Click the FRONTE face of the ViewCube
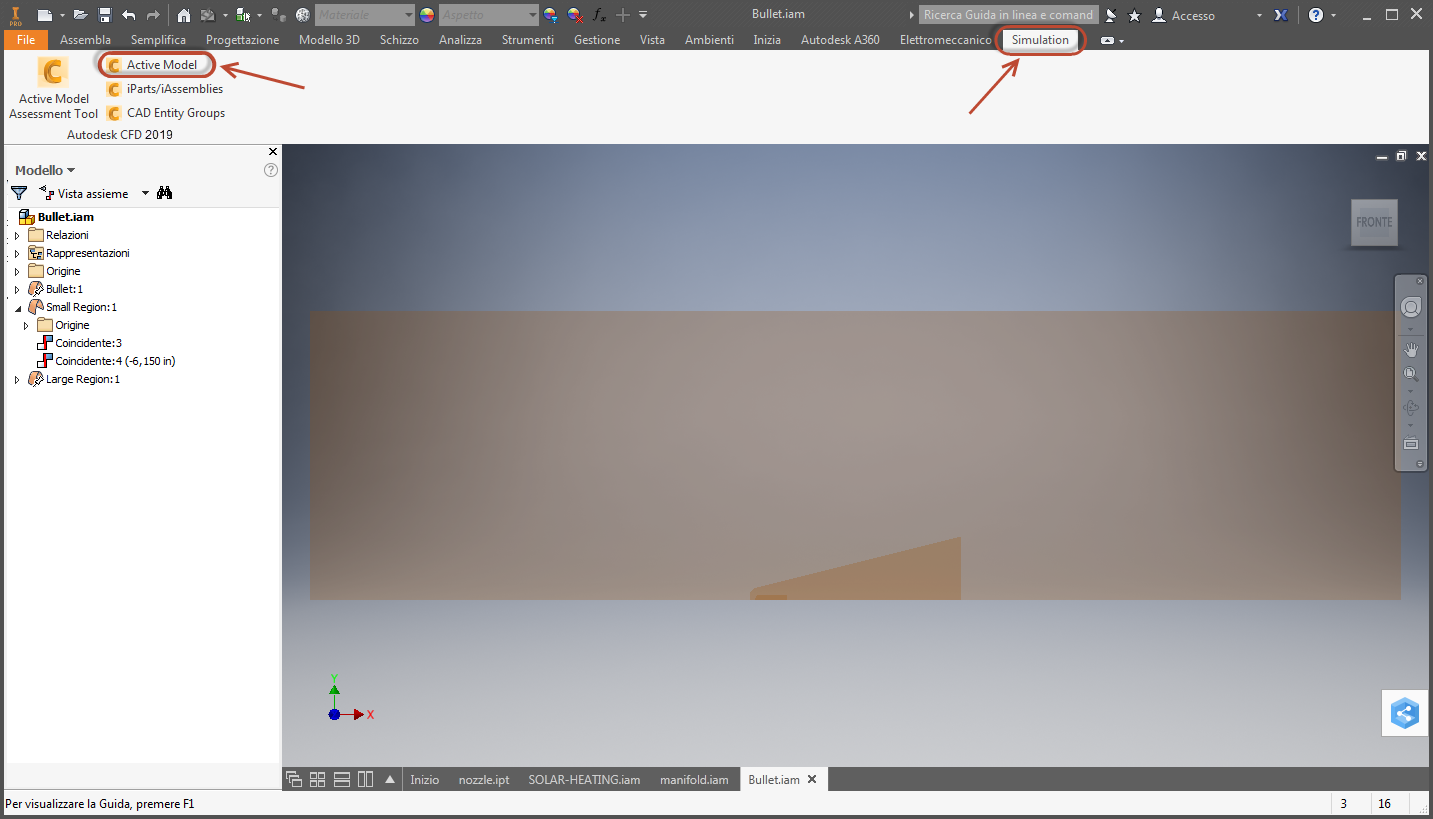1433x819 pixels. coord(1374,222)
